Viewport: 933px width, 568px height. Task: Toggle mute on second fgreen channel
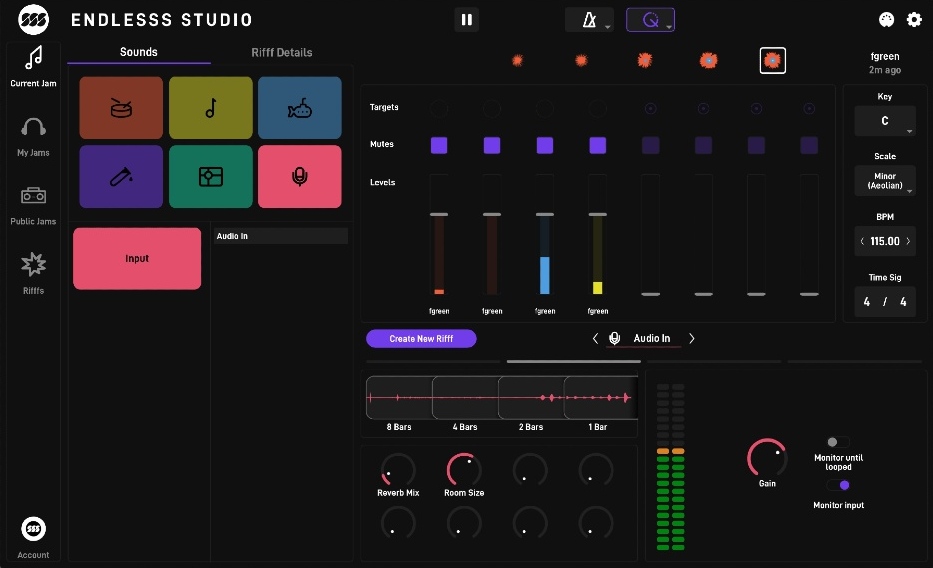492,145
